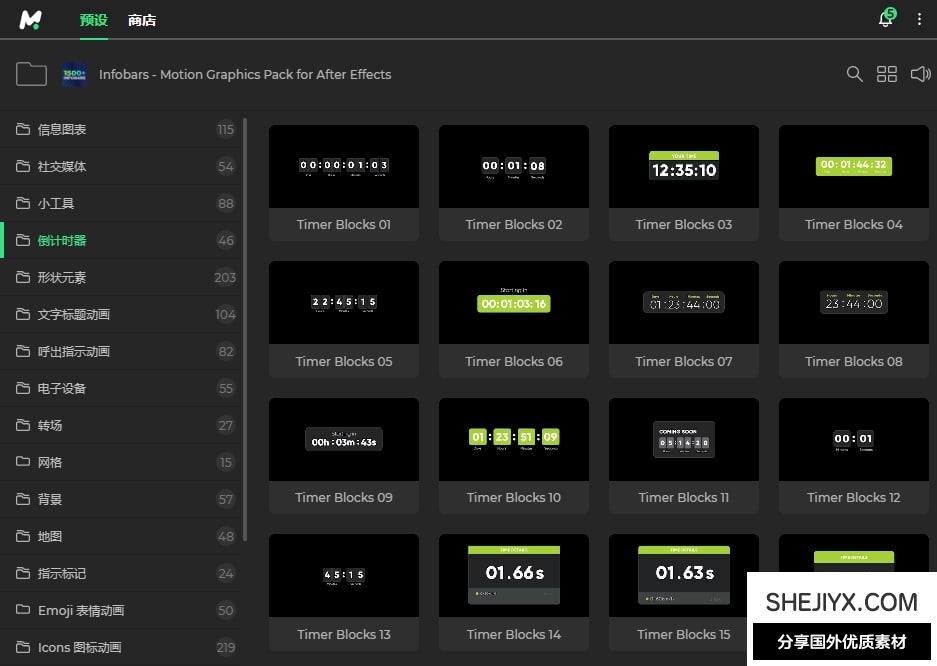Toggle the sound speaker icon
This screenshot has height=666, width=937.
tap(920, 74)
